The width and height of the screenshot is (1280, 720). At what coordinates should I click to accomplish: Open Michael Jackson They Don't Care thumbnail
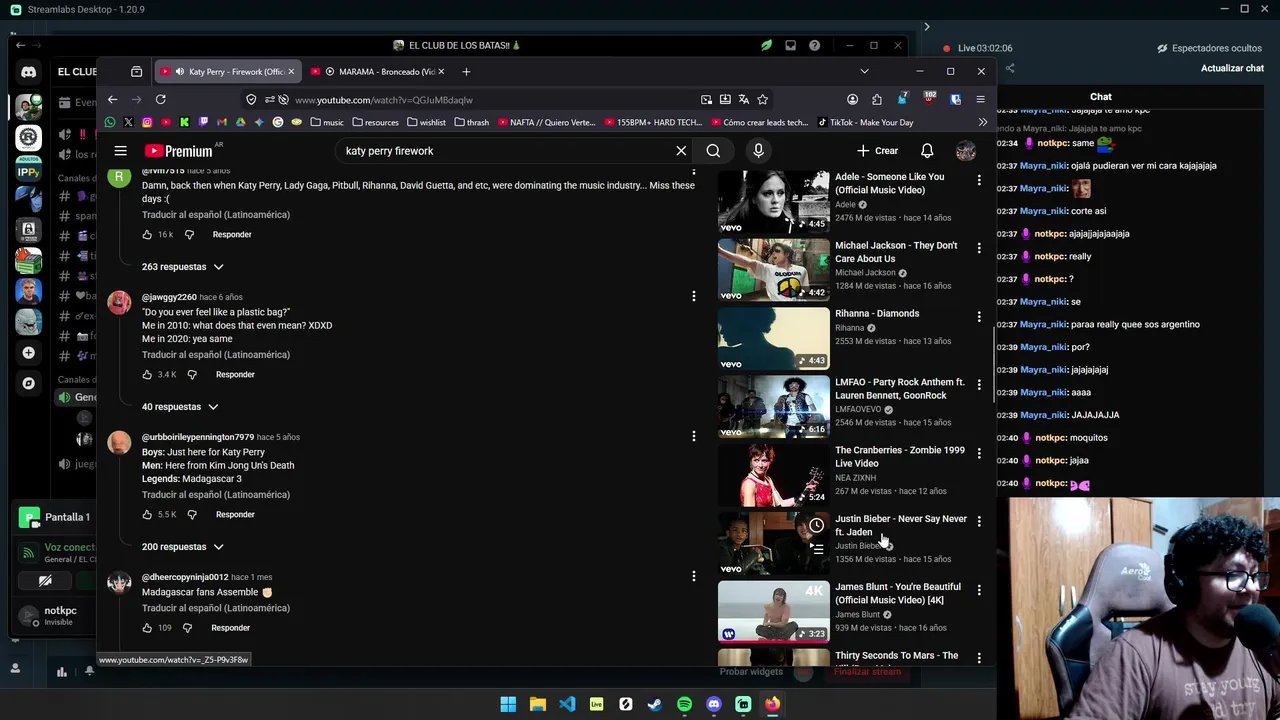(773, 269)
